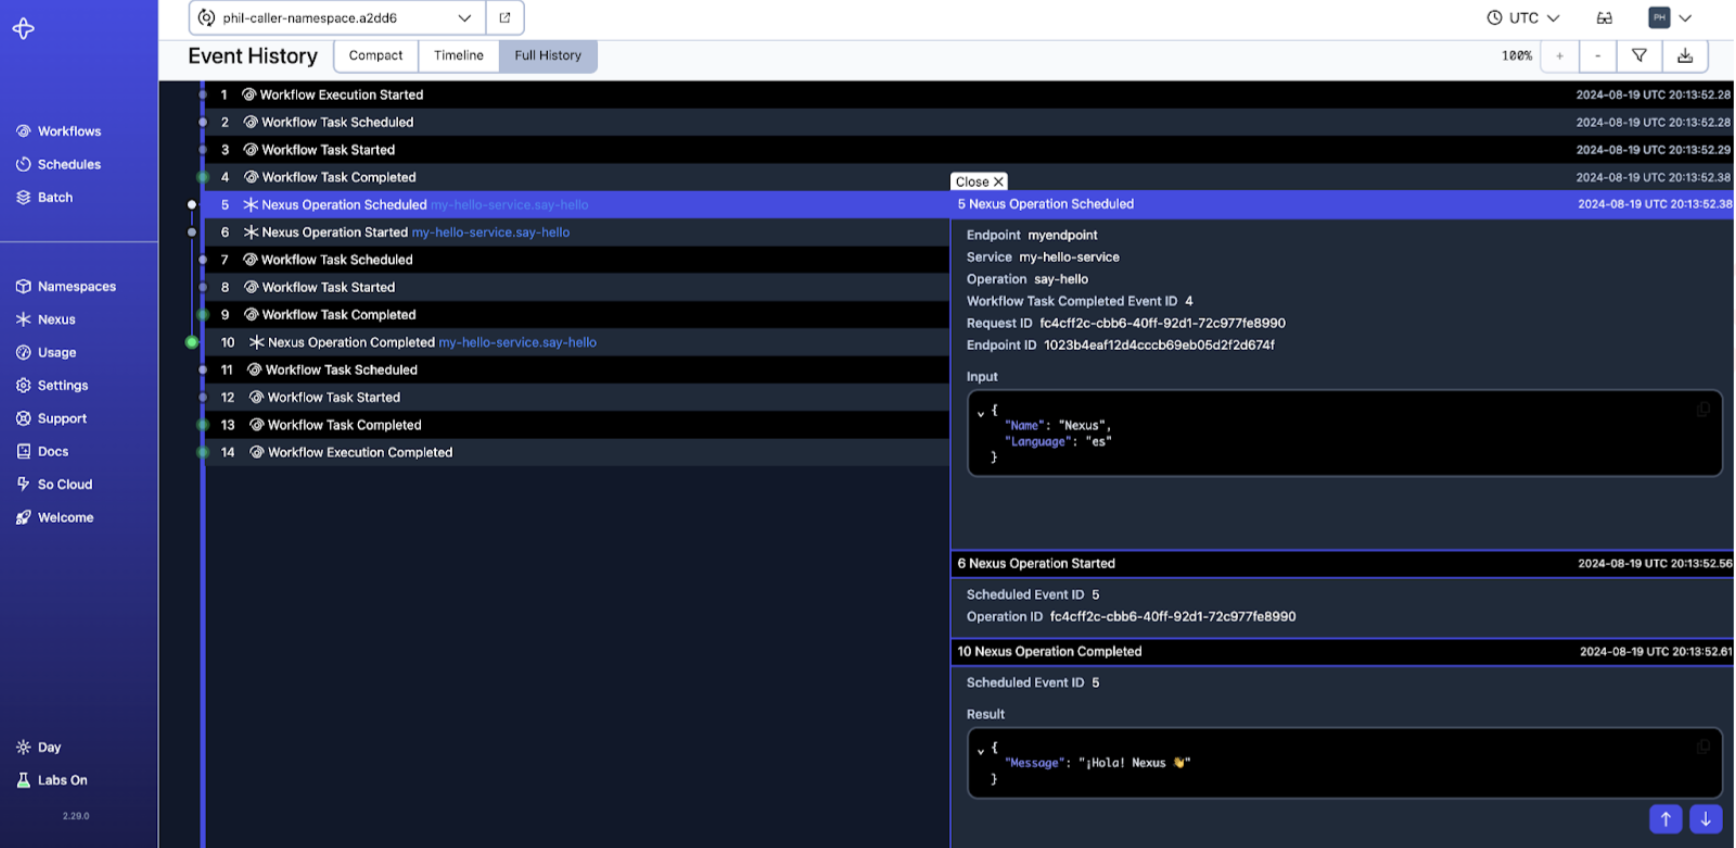Screen dimensions: 1736x848
Task: Click the zoom in plus button
Action: click(x=1559, y=56)
